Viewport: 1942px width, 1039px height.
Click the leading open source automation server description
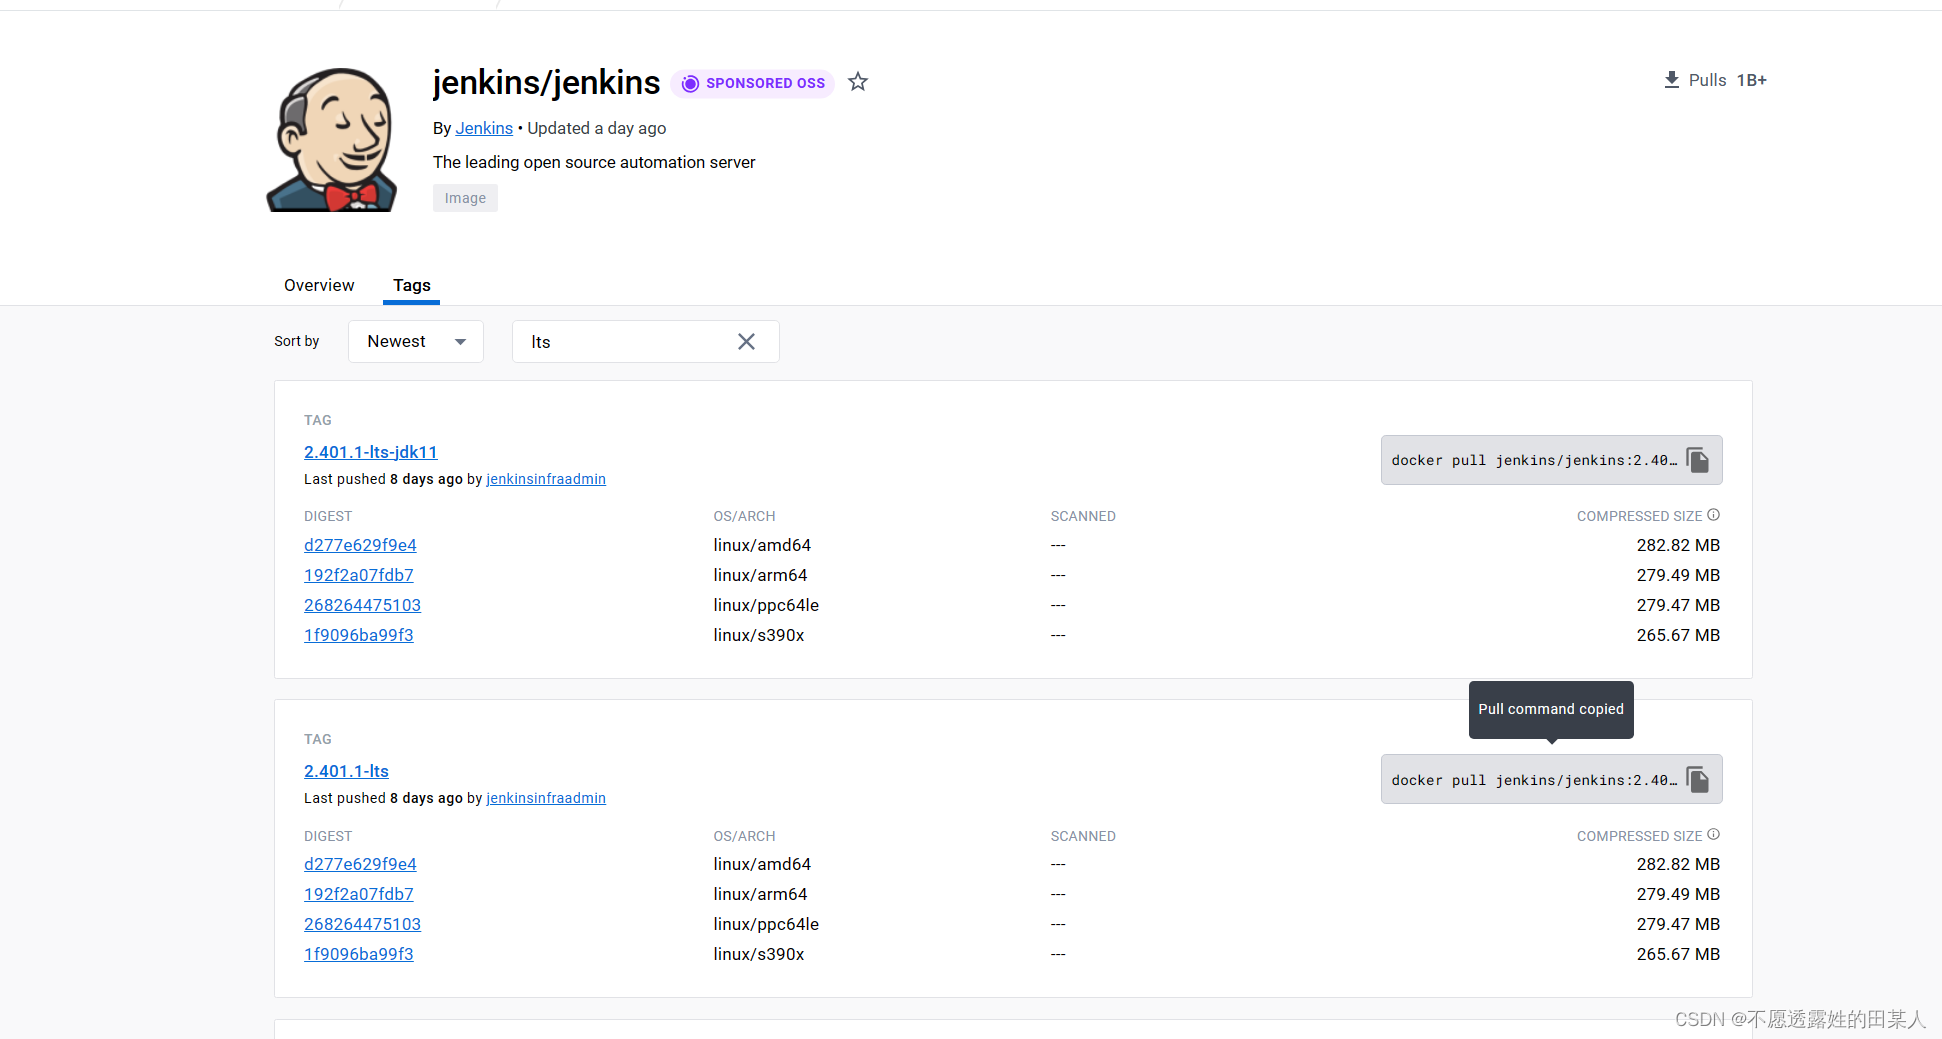click(x=594, y=162)
